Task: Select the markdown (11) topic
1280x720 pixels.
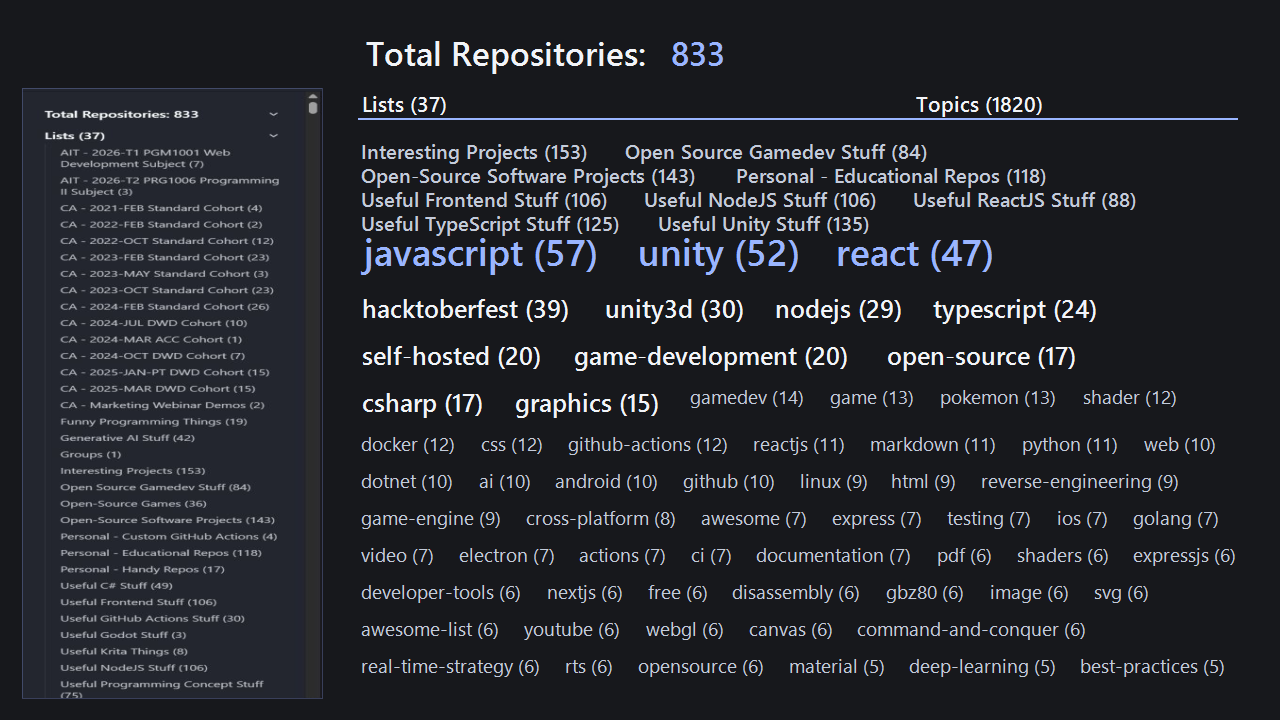Action: coord(933,445)
